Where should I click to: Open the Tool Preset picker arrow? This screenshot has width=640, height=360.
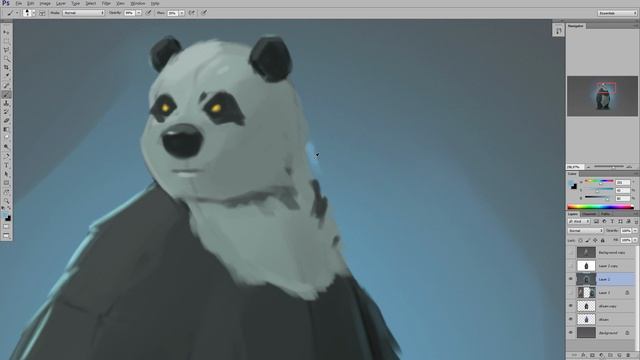point(17,13)
